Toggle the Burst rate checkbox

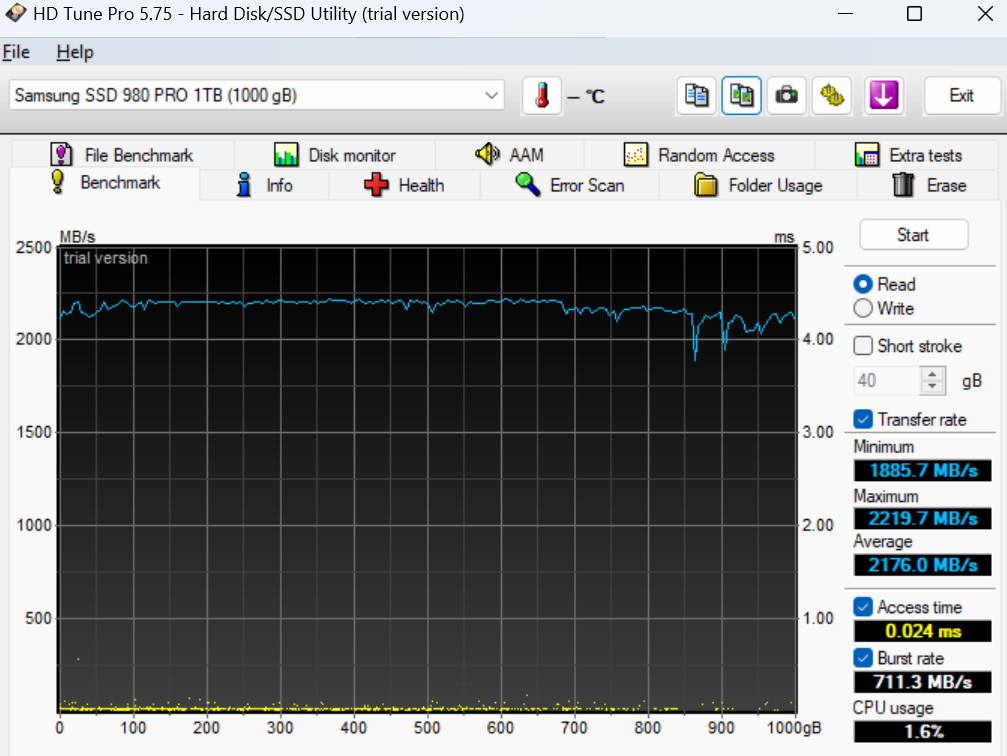point(863,658)
